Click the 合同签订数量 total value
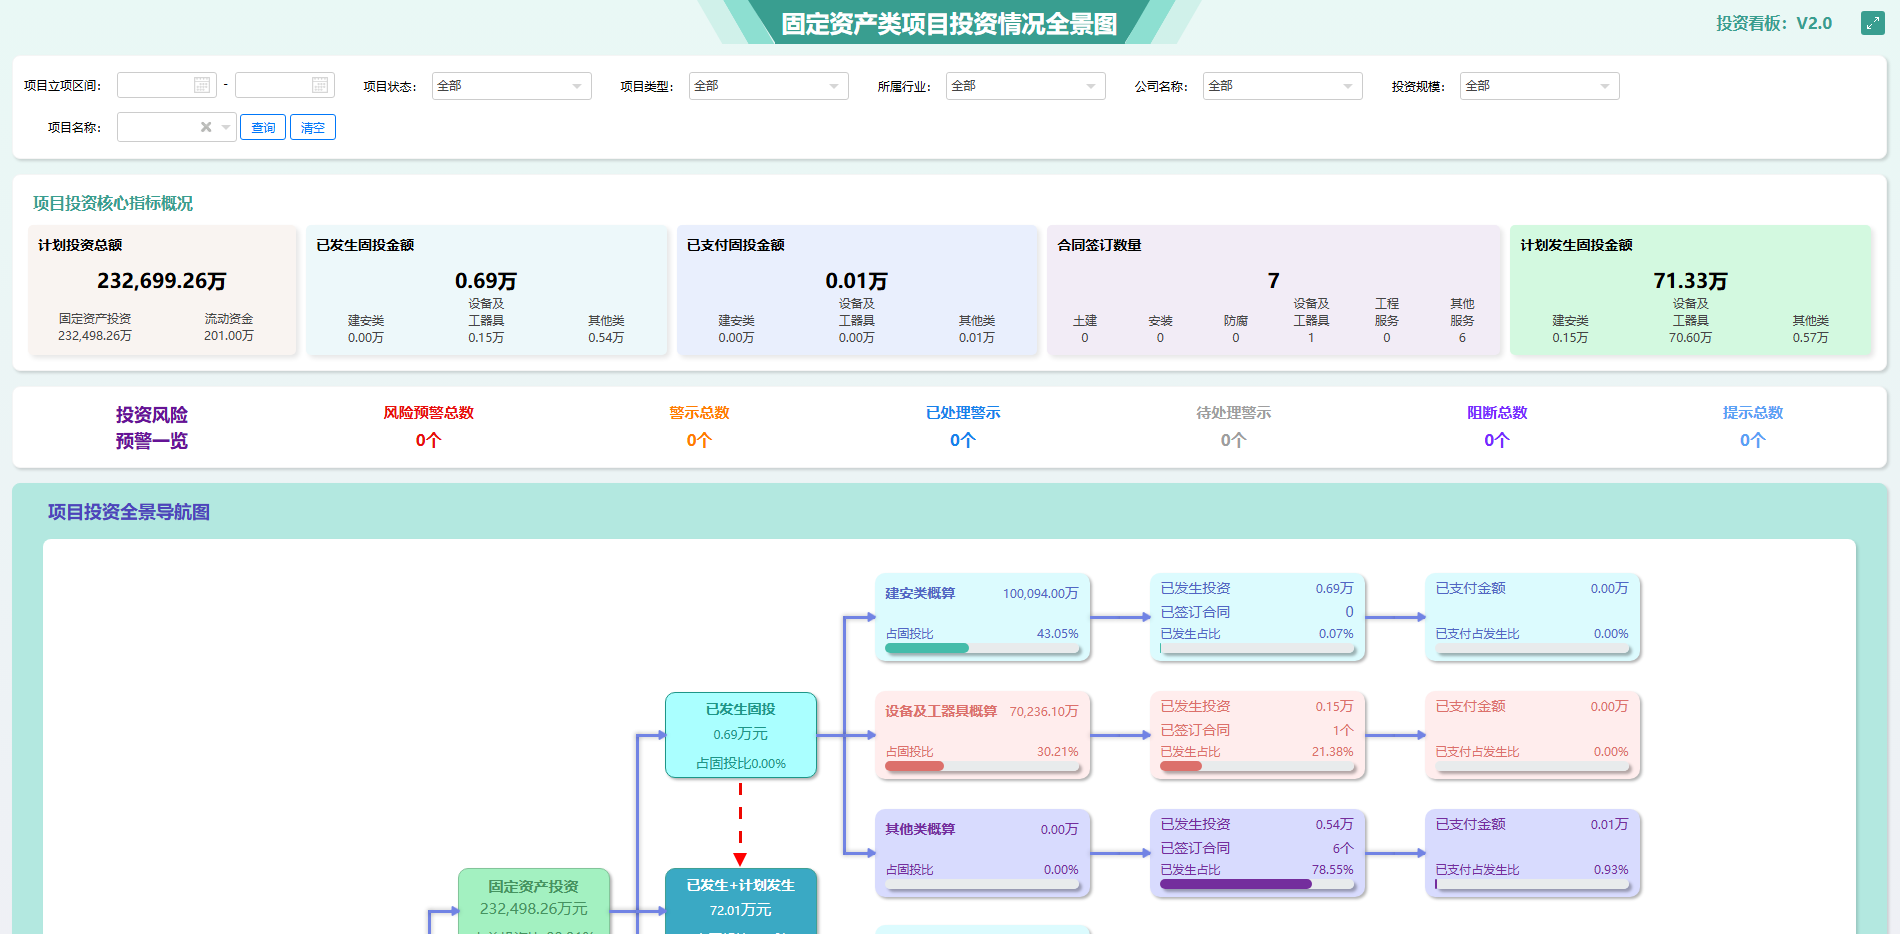Viewport: 1900px width, 934px height. 1273,281
